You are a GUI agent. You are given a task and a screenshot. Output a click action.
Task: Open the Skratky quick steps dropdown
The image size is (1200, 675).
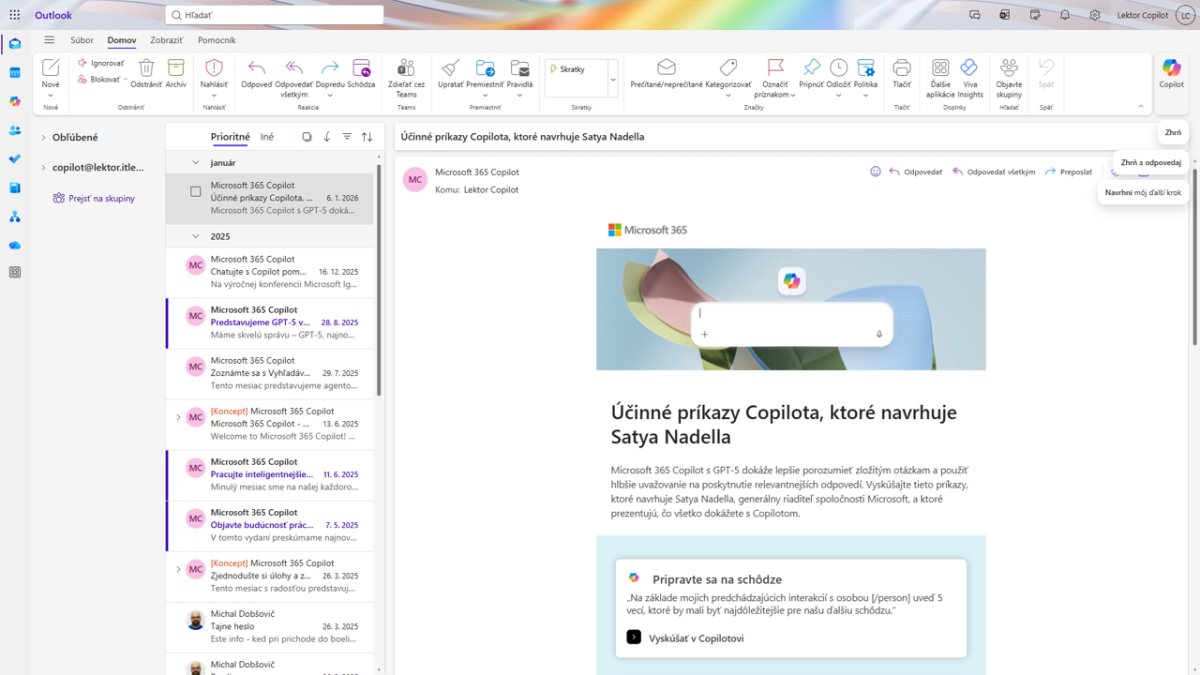click(613, 78)
